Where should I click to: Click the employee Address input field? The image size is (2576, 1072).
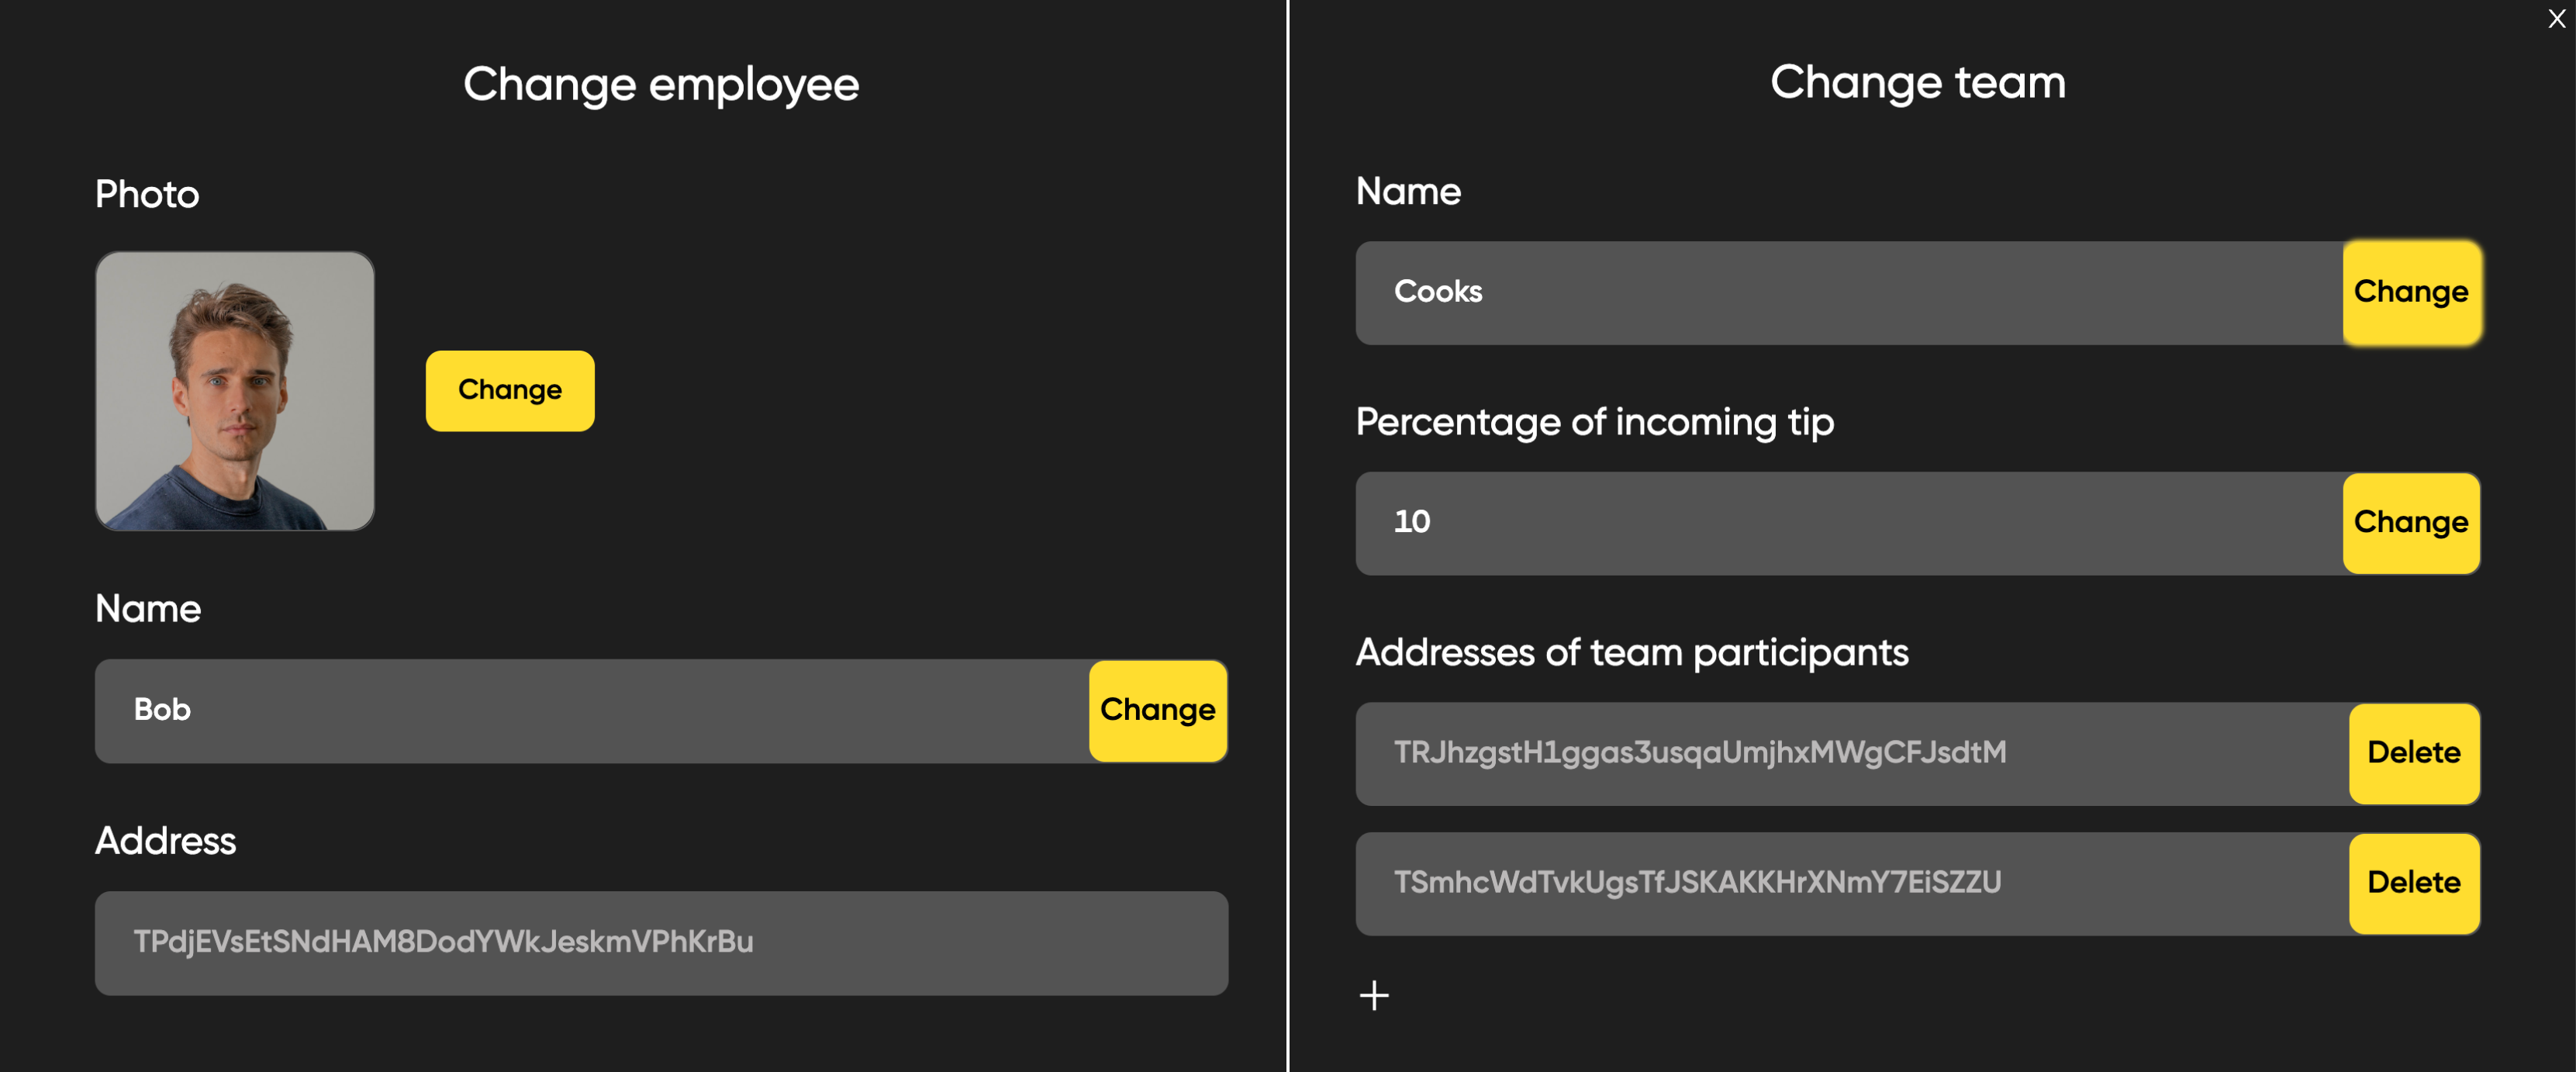pos(660,942)
